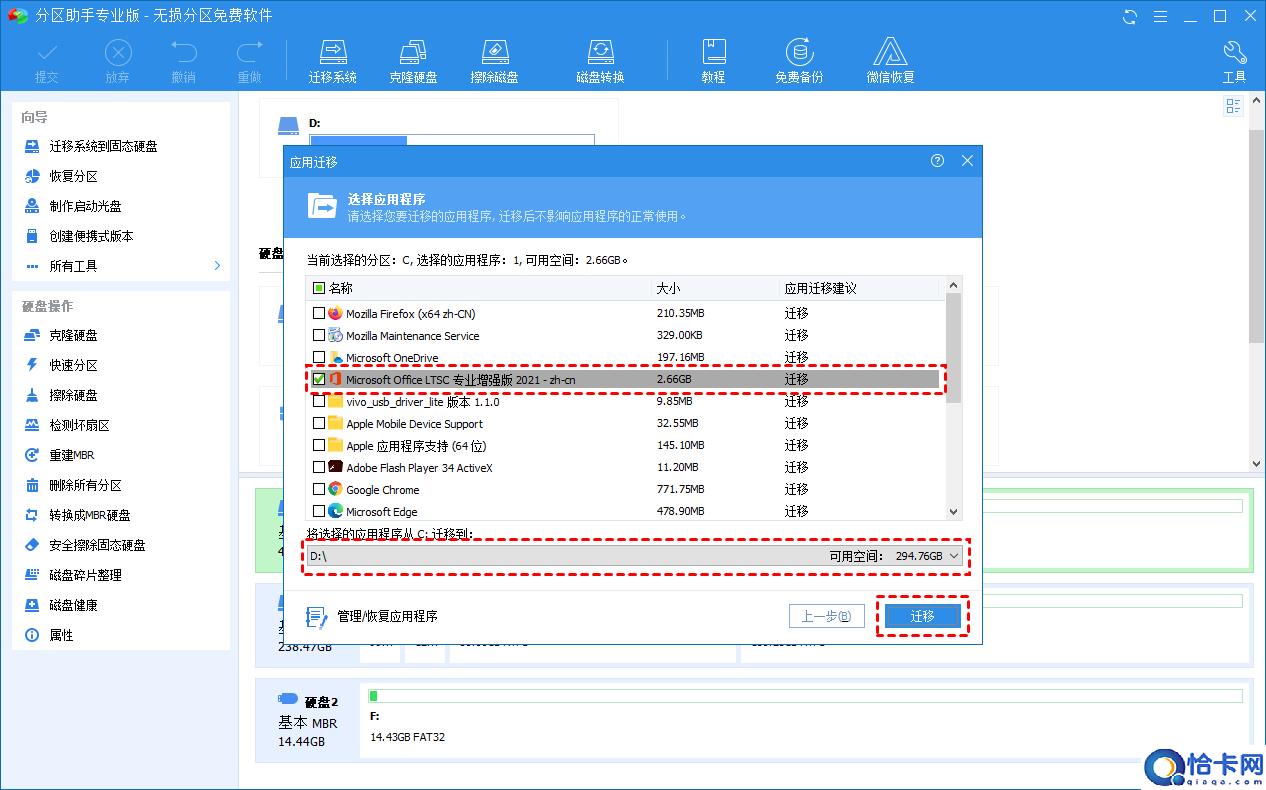Select the F: 14.43GB FAT32 partition

click(x=806, y=720)
